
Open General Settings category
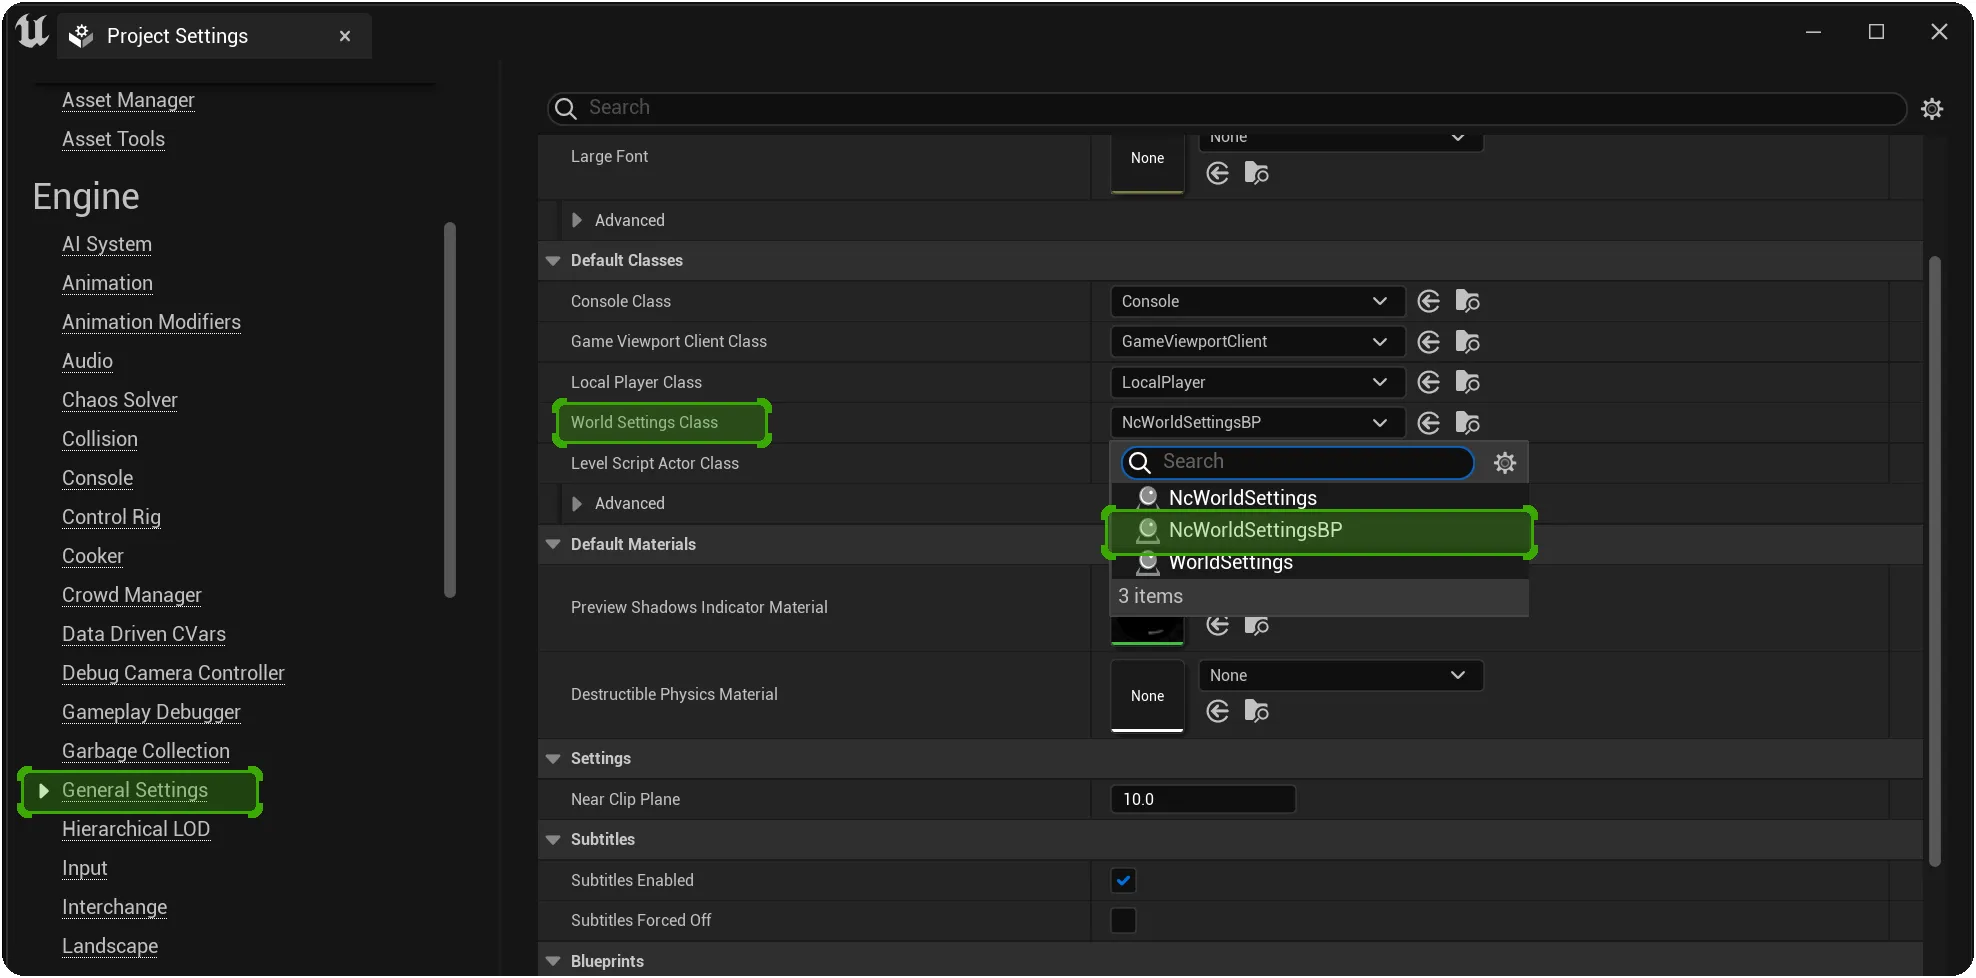click(x=135, y=790)
